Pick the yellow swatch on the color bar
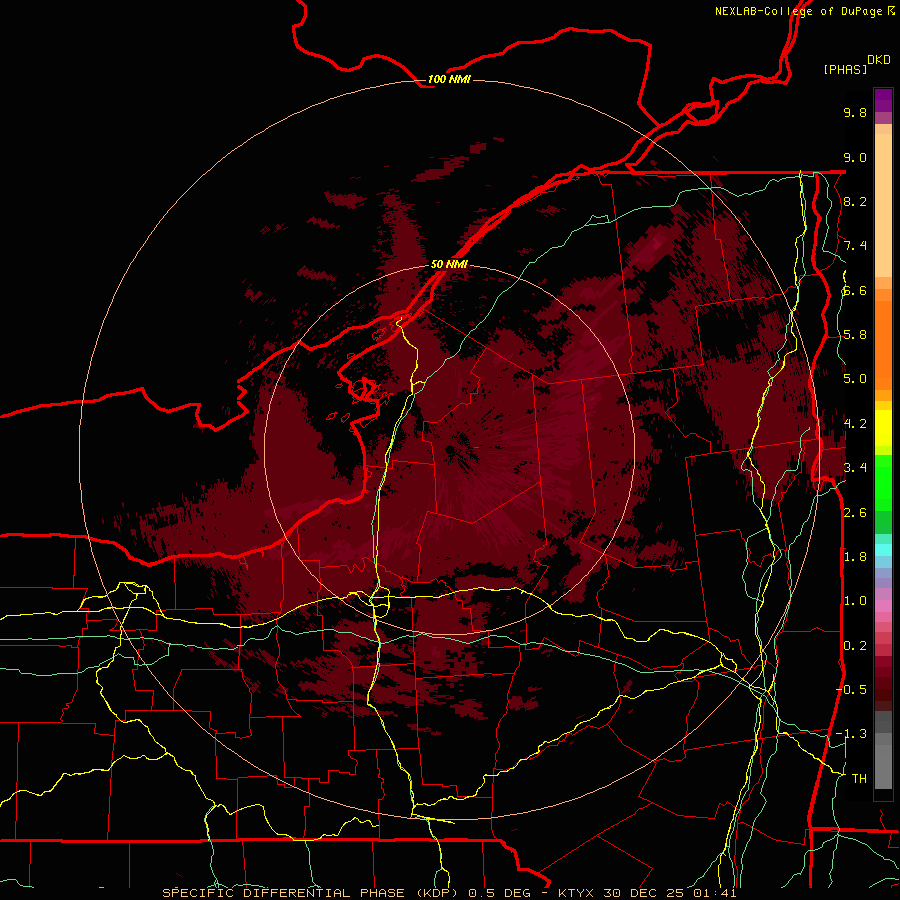The width and height of the screenshot is (900, 900). tap(883, 427)
